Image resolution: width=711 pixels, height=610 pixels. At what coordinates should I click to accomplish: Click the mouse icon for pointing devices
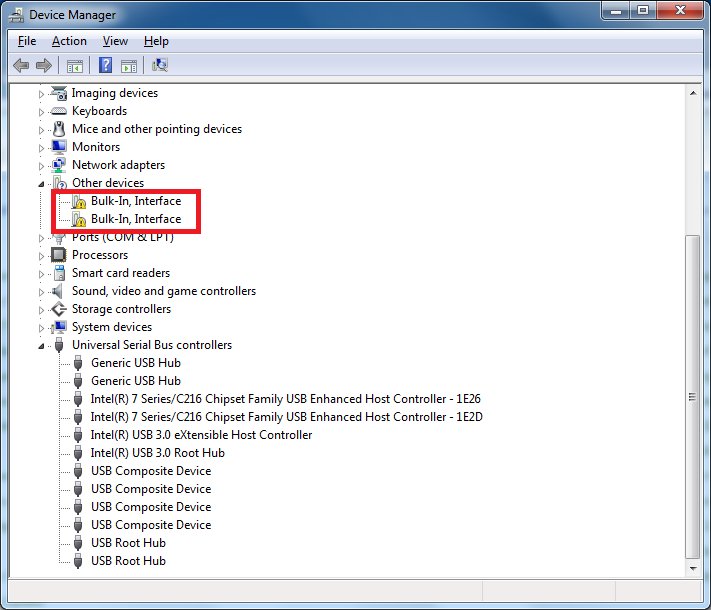[59, 129]
